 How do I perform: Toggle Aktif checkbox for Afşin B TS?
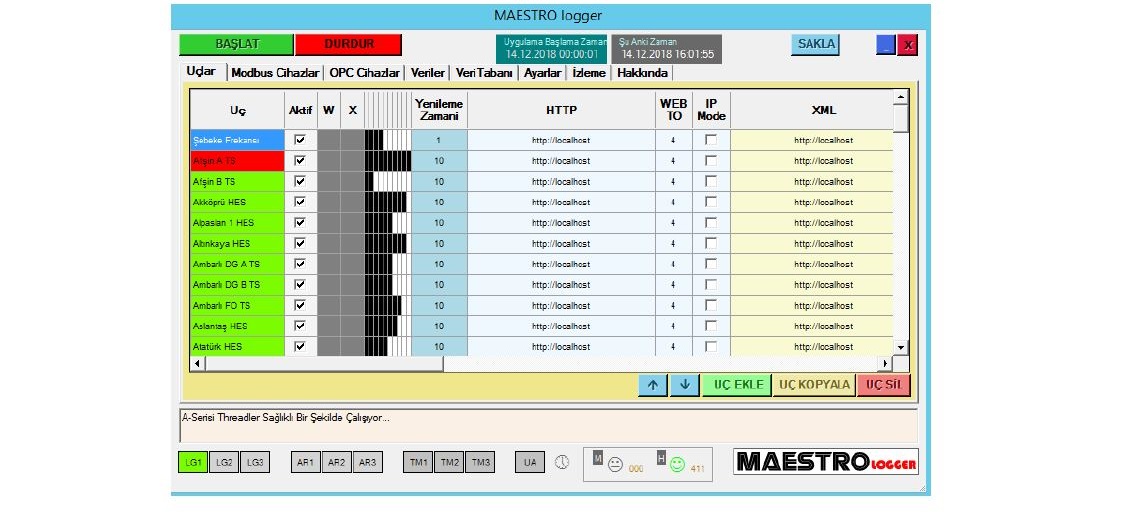coord(300,181)
